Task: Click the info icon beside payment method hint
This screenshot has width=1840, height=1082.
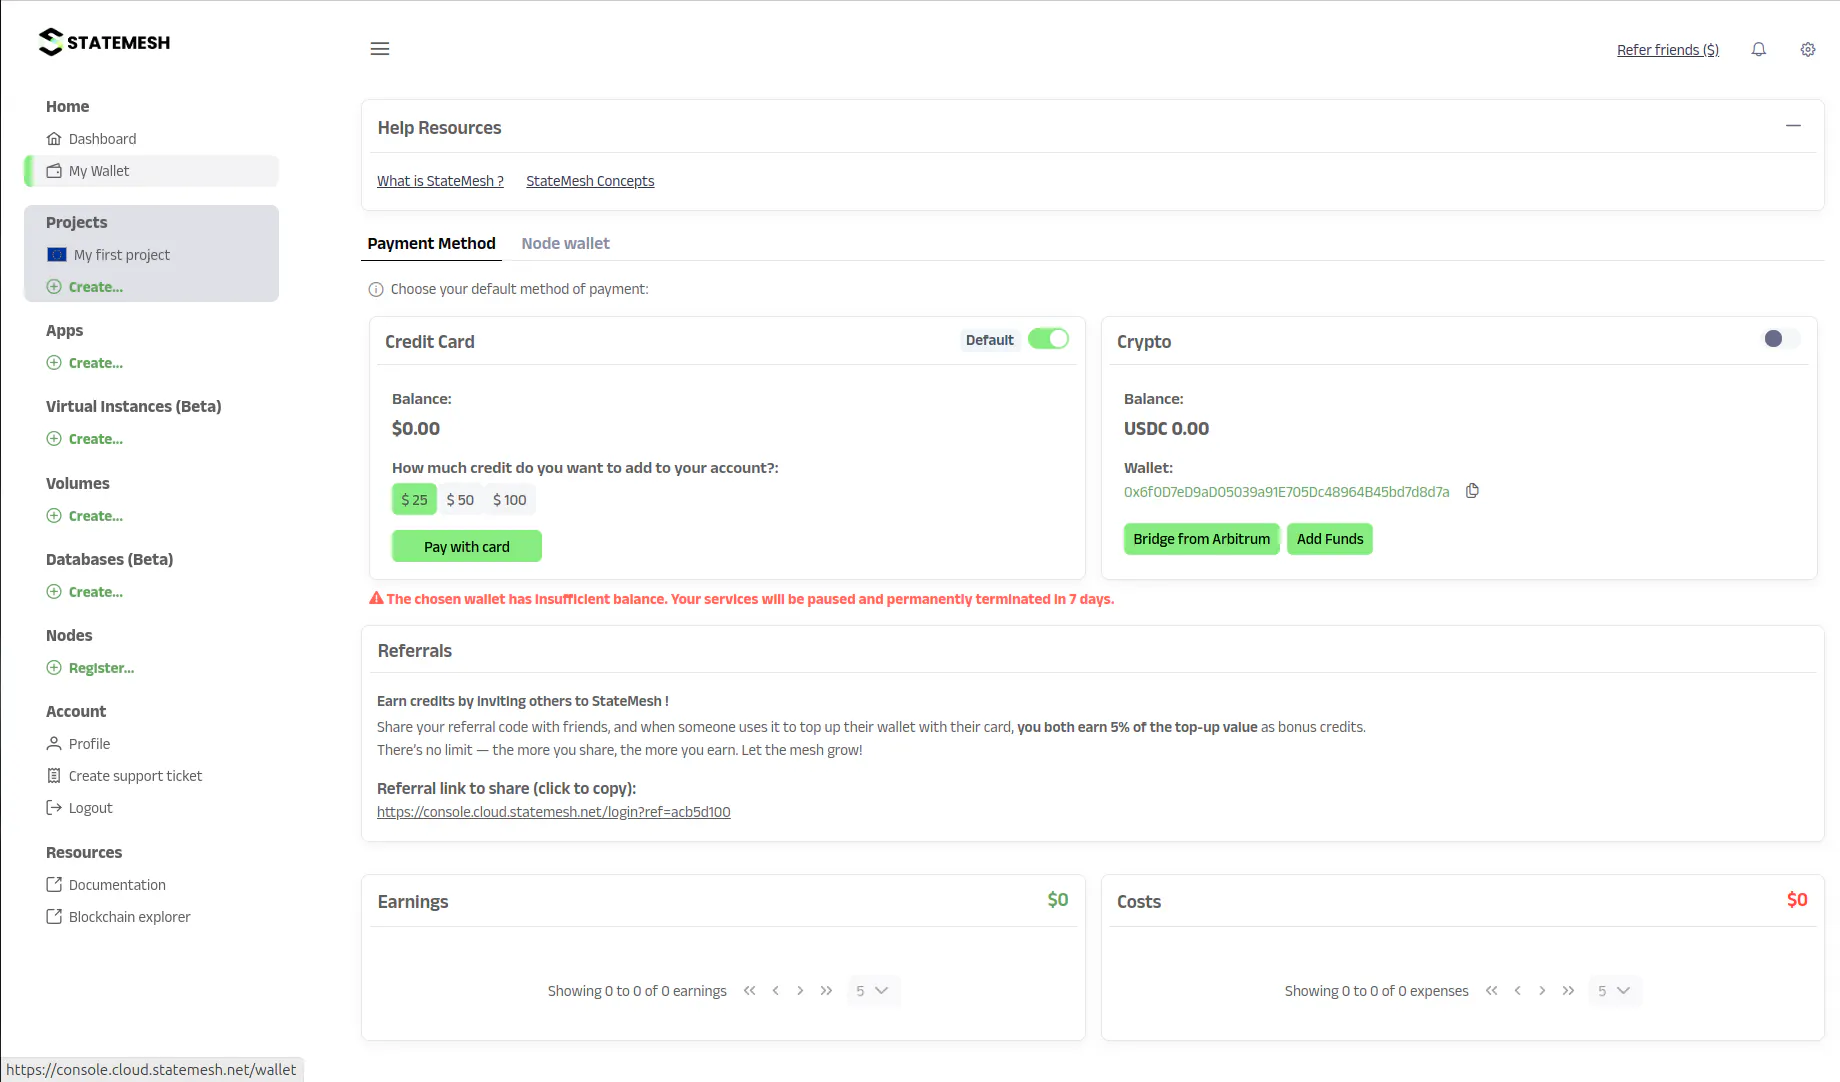Action: click(x=376, y=290)
